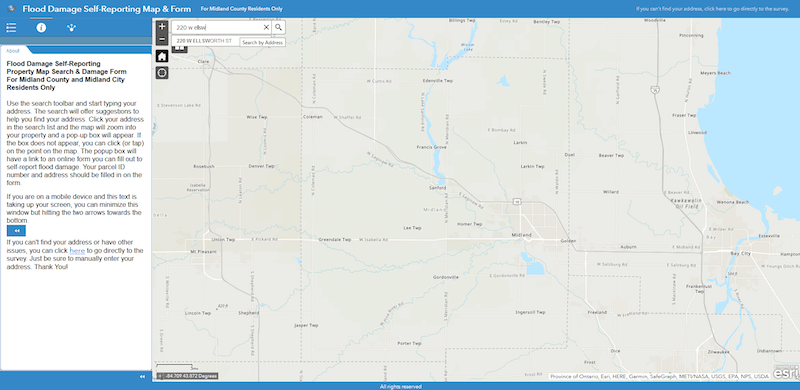Choose the 220 W ELLSWORTH ST suggestion

tap(204, 41)
